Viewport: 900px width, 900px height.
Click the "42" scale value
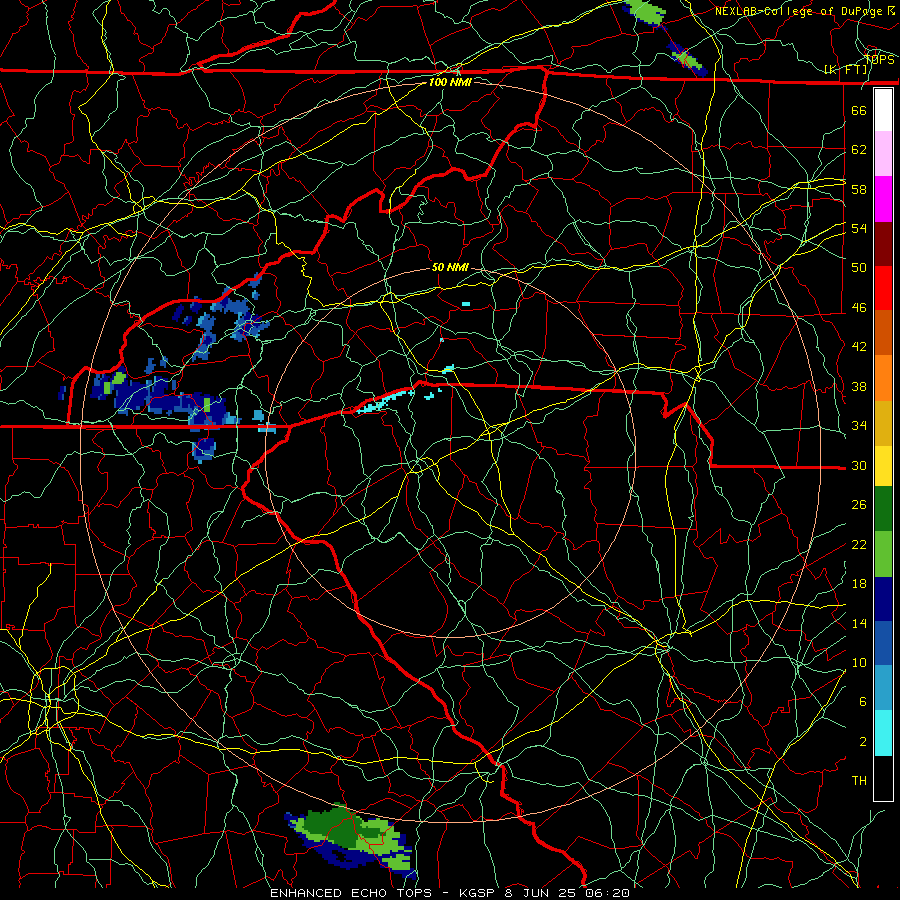(859, 347)
